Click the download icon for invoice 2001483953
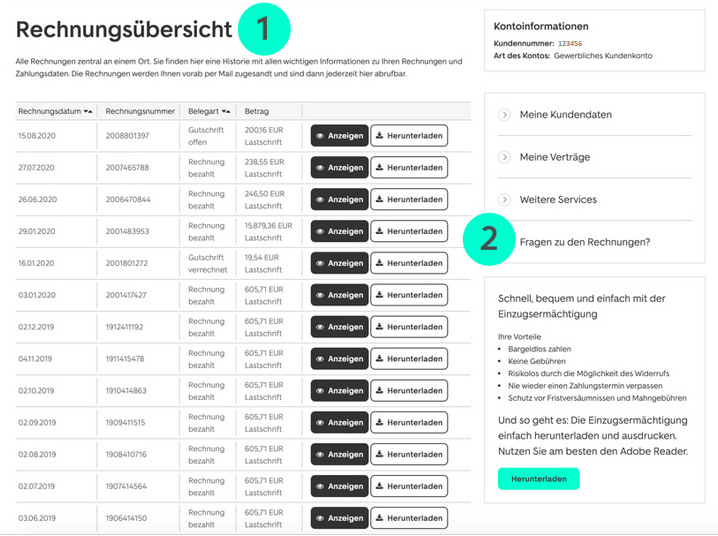718x536 pixels. tap(380, 232)
